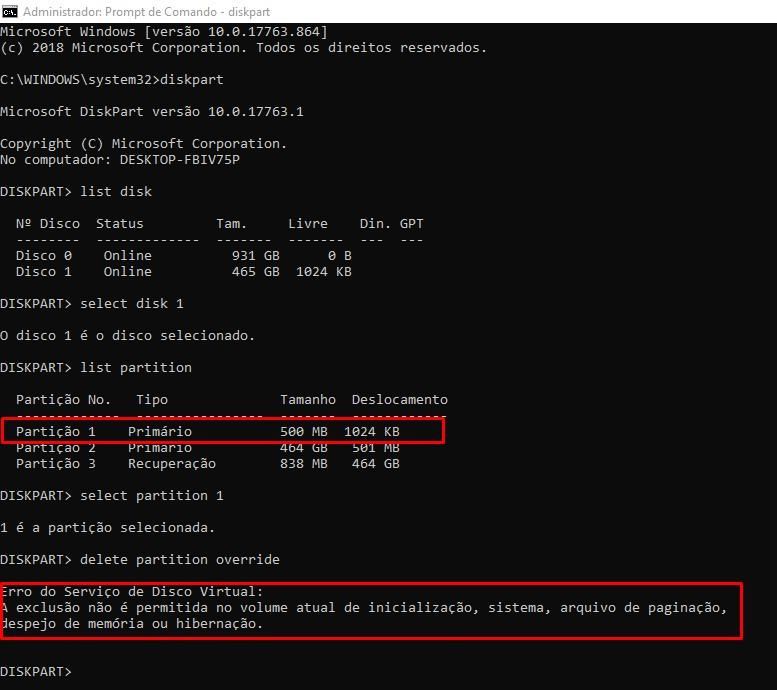Click the "despejo de memória ou hibernação." line
Image resolution: width=777 pixels, height=690 pixels.
coord(132,624)
